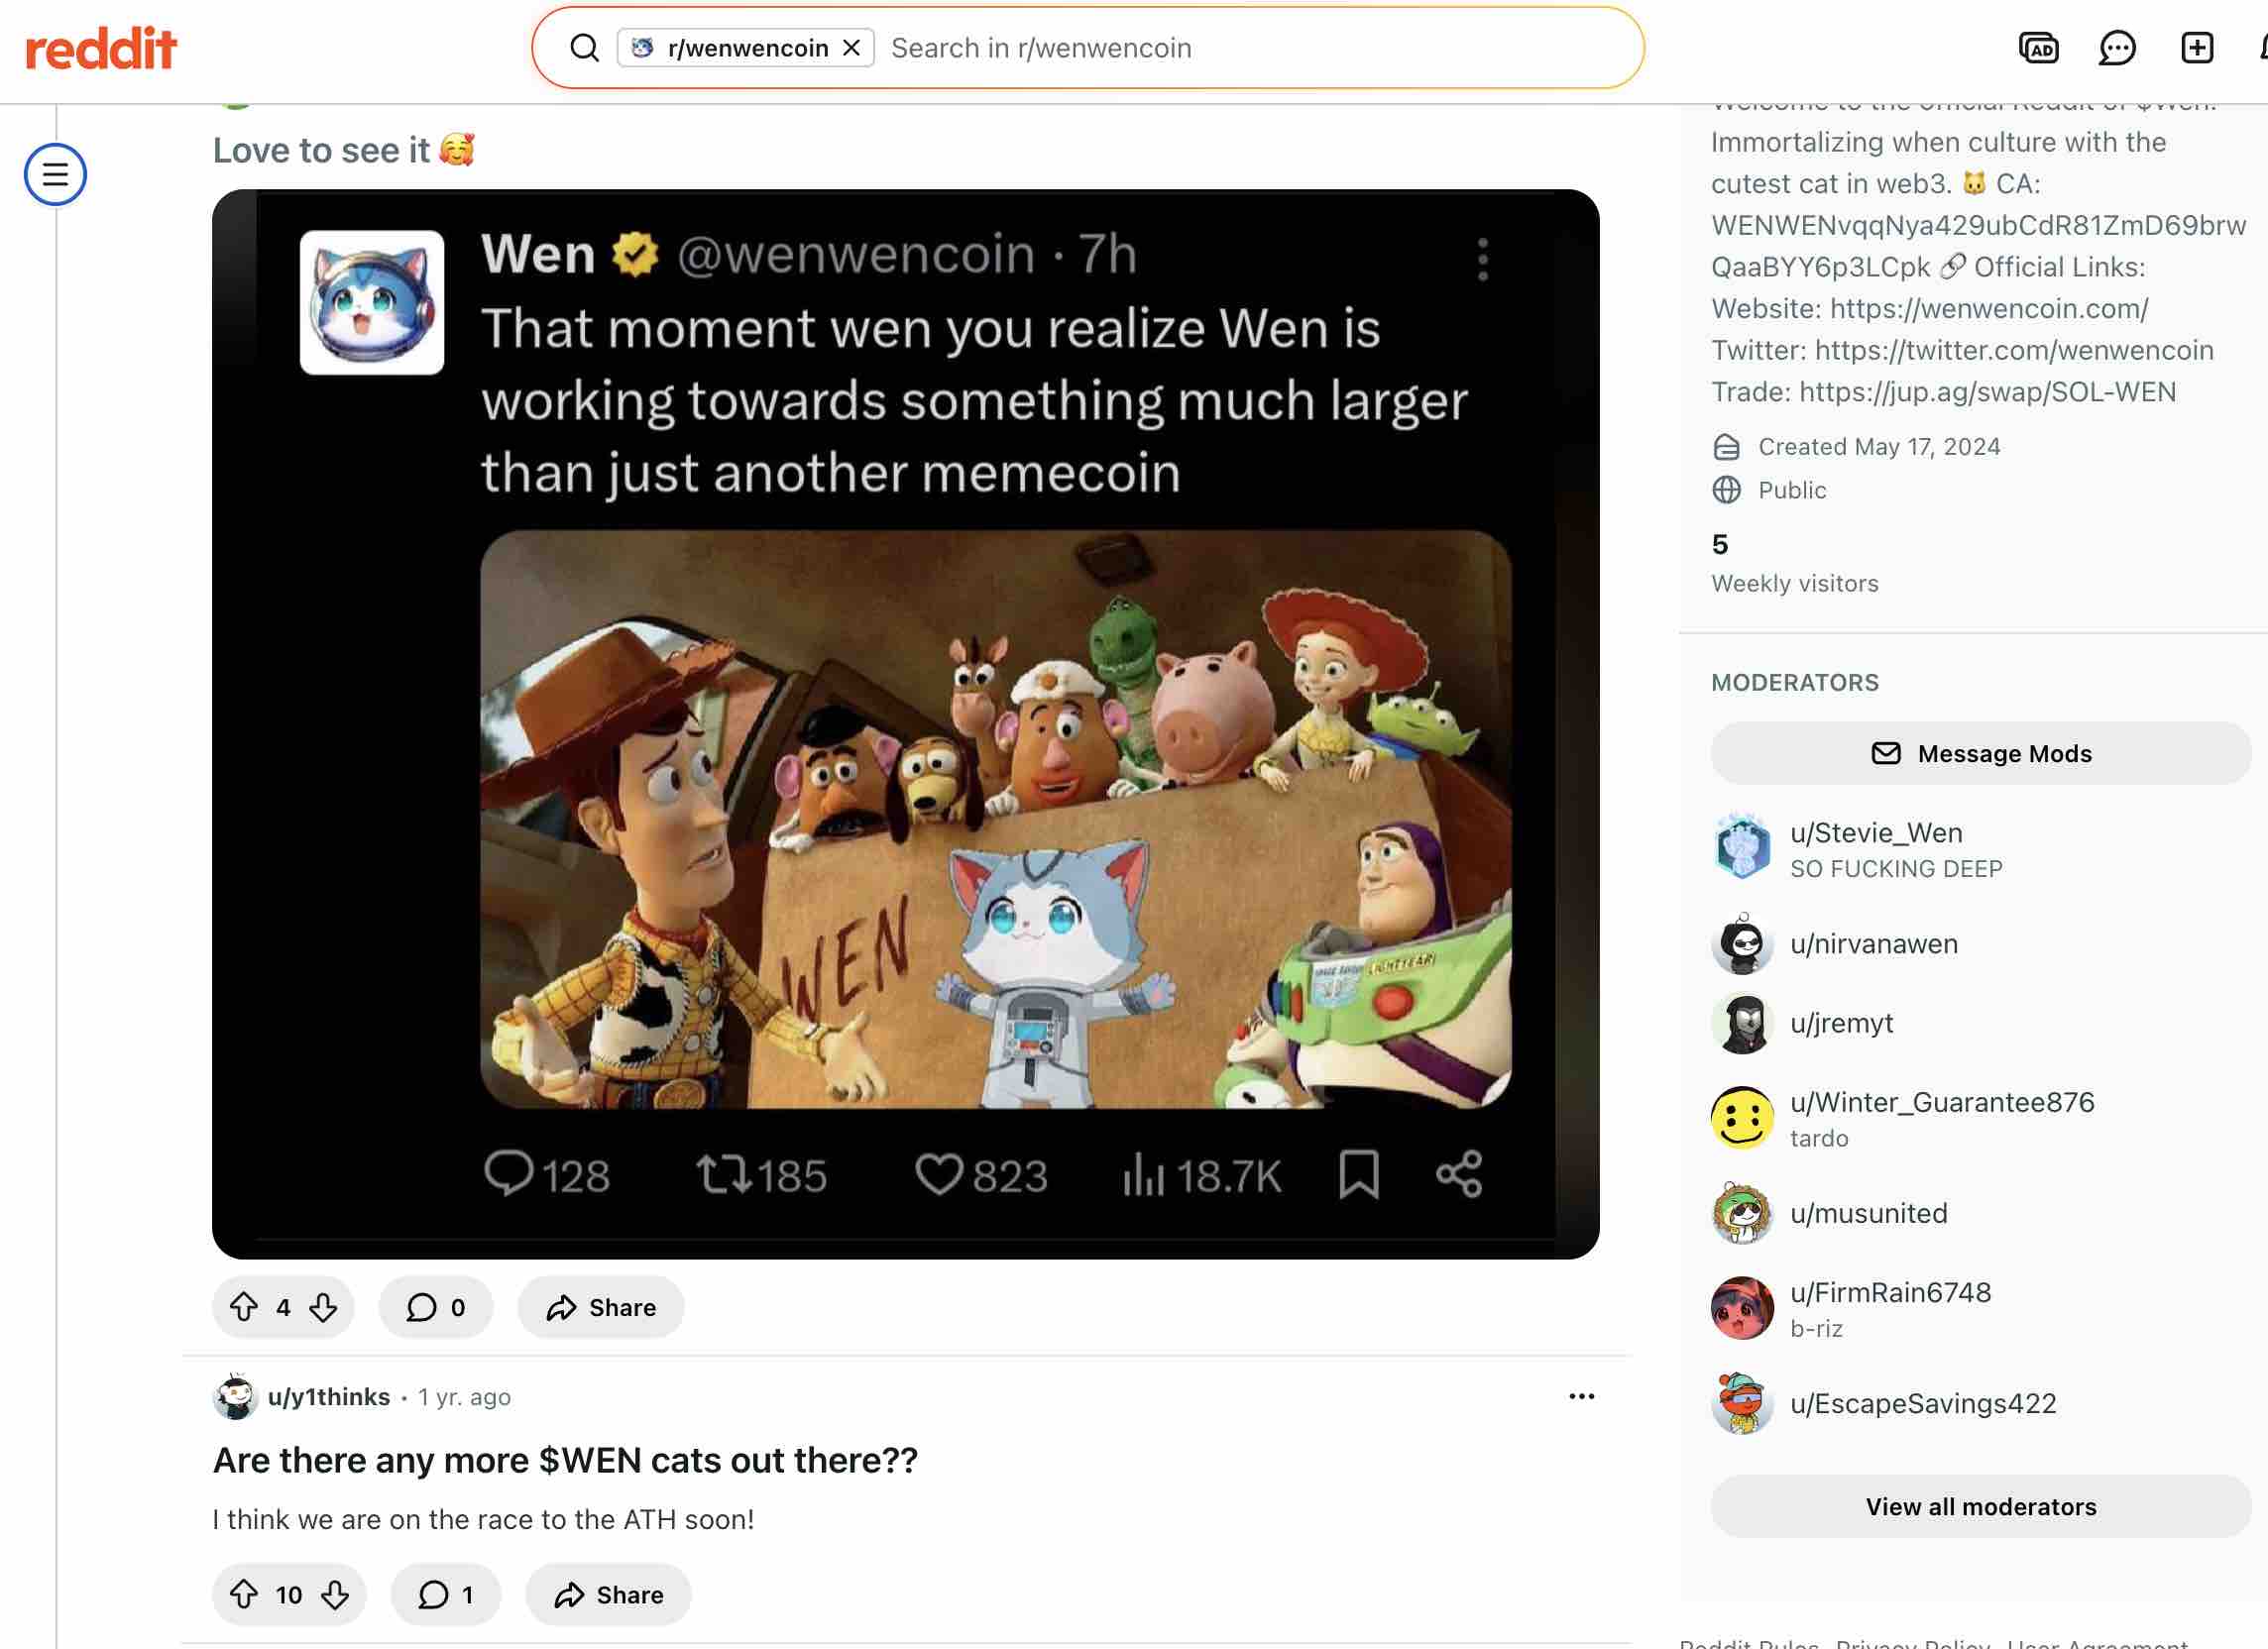Image resolution: width=2268 pixels, height=1649 pixels.
Task: Open the 'Love to see it' post title
Action: point(343,150)
